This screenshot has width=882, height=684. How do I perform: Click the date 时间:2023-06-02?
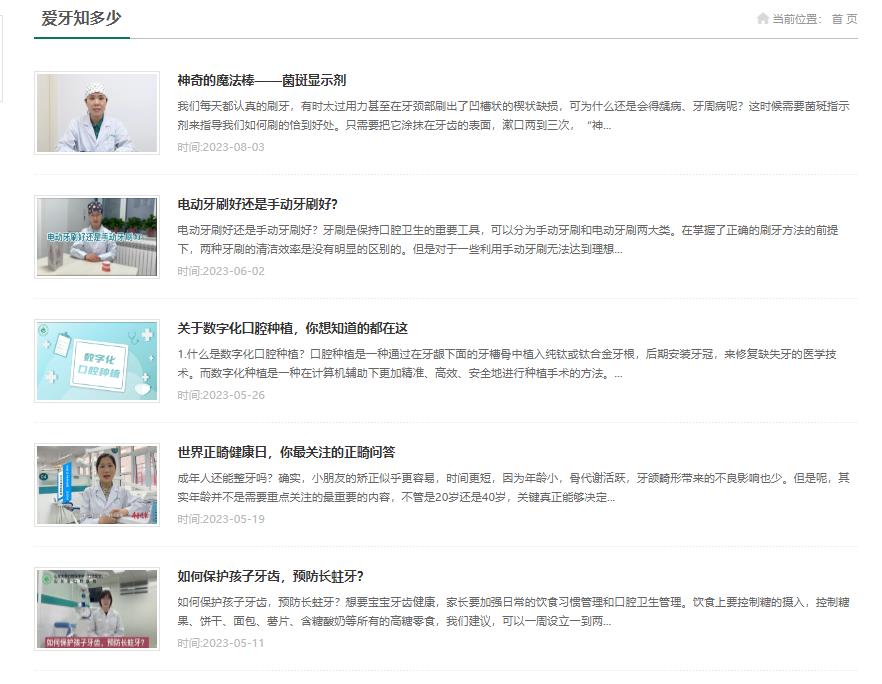point(220,271)
